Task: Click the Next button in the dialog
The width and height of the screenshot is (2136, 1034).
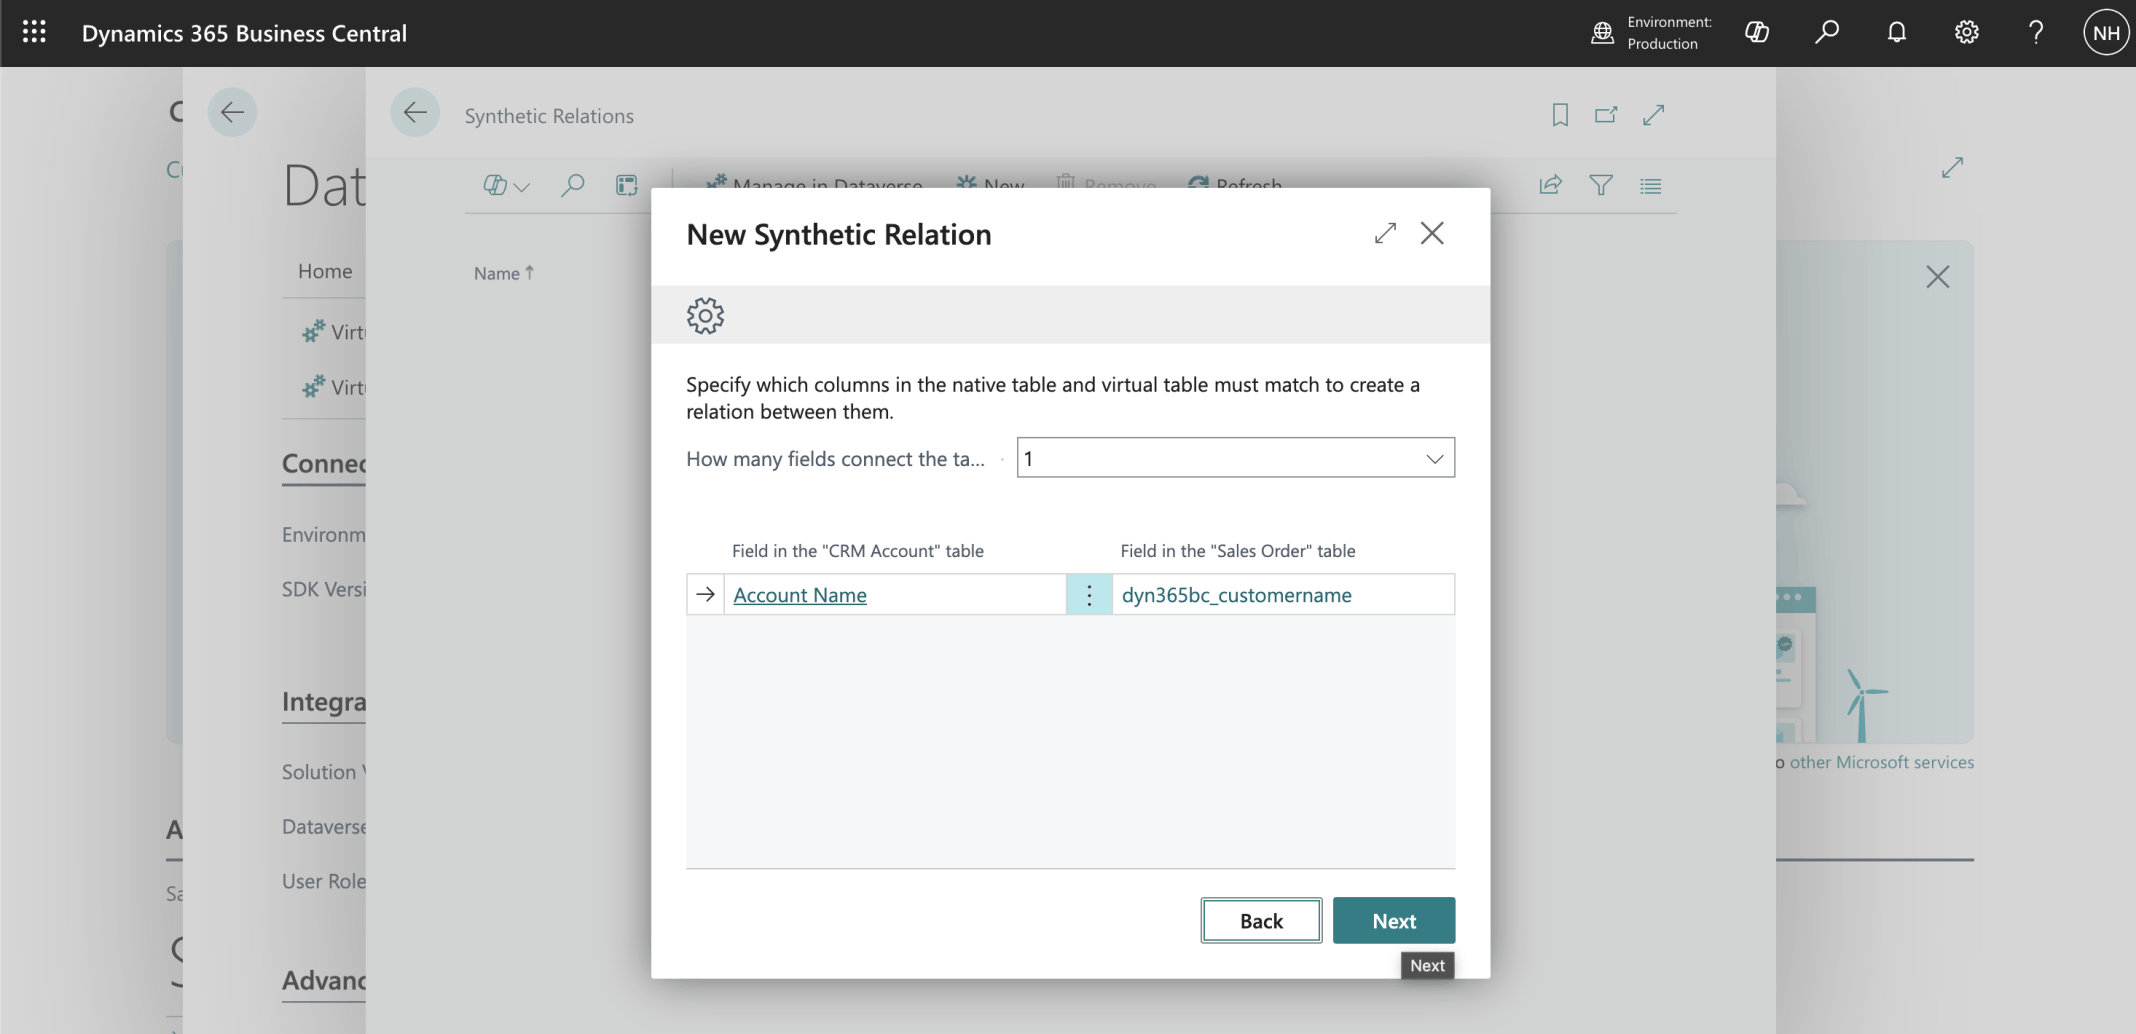Action: click(x=1394, y=921)
